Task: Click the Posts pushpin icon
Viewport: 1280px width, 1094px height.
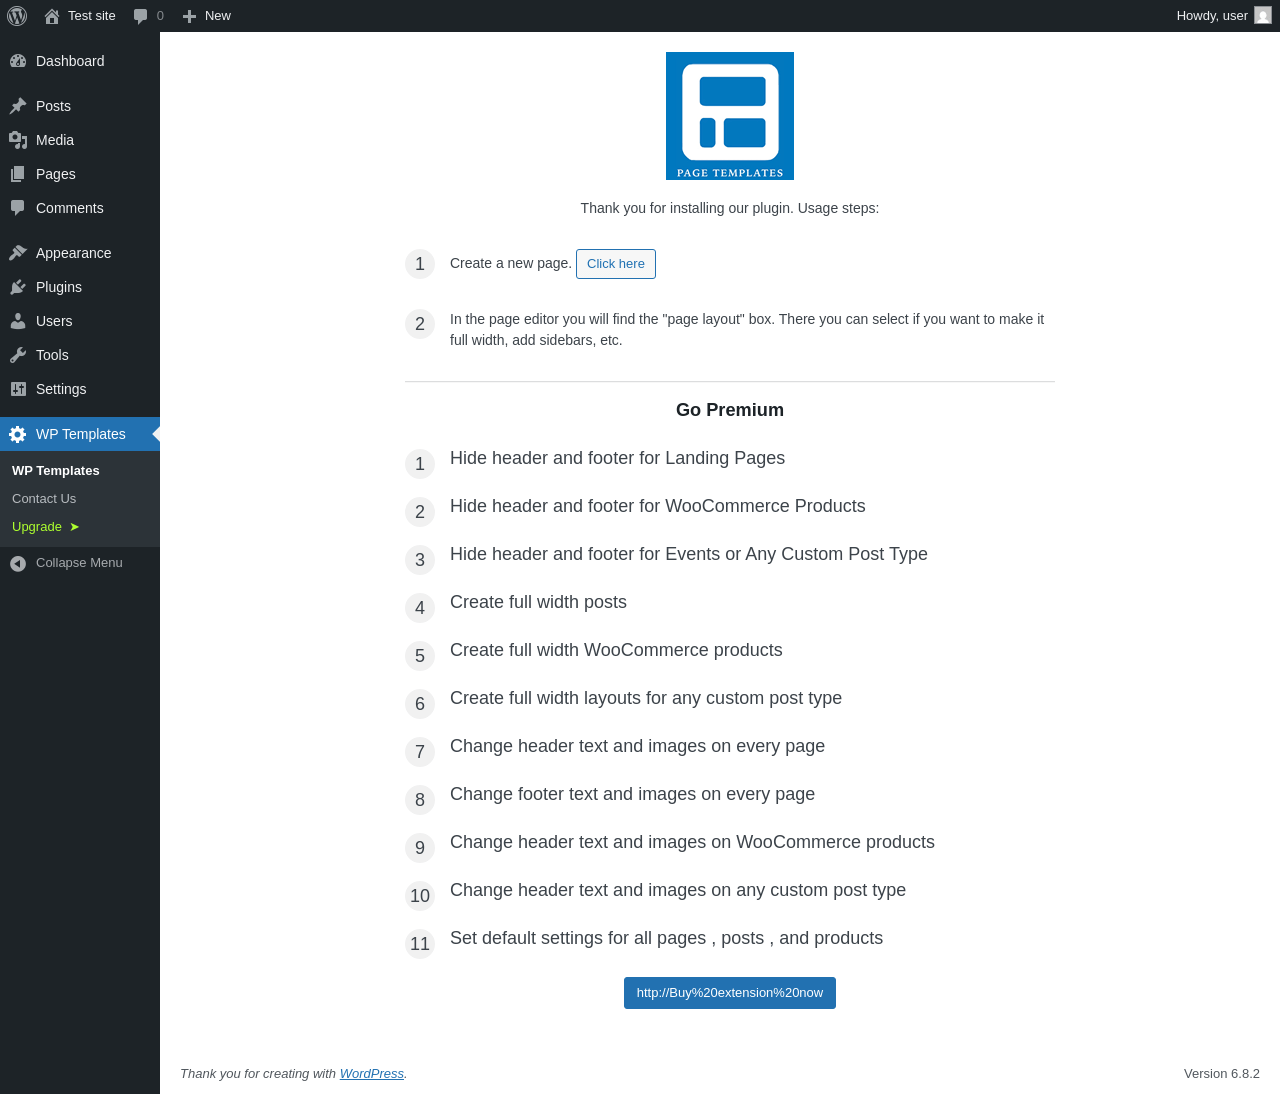Action: click(x=18, y=106)
